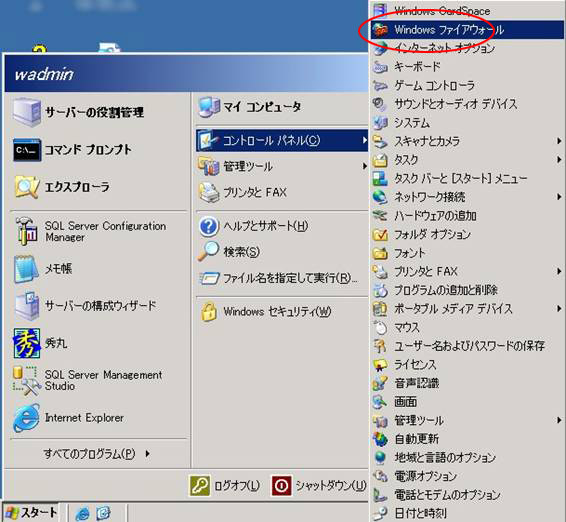Select 地域と言語のオプション entry

[467, 458]
